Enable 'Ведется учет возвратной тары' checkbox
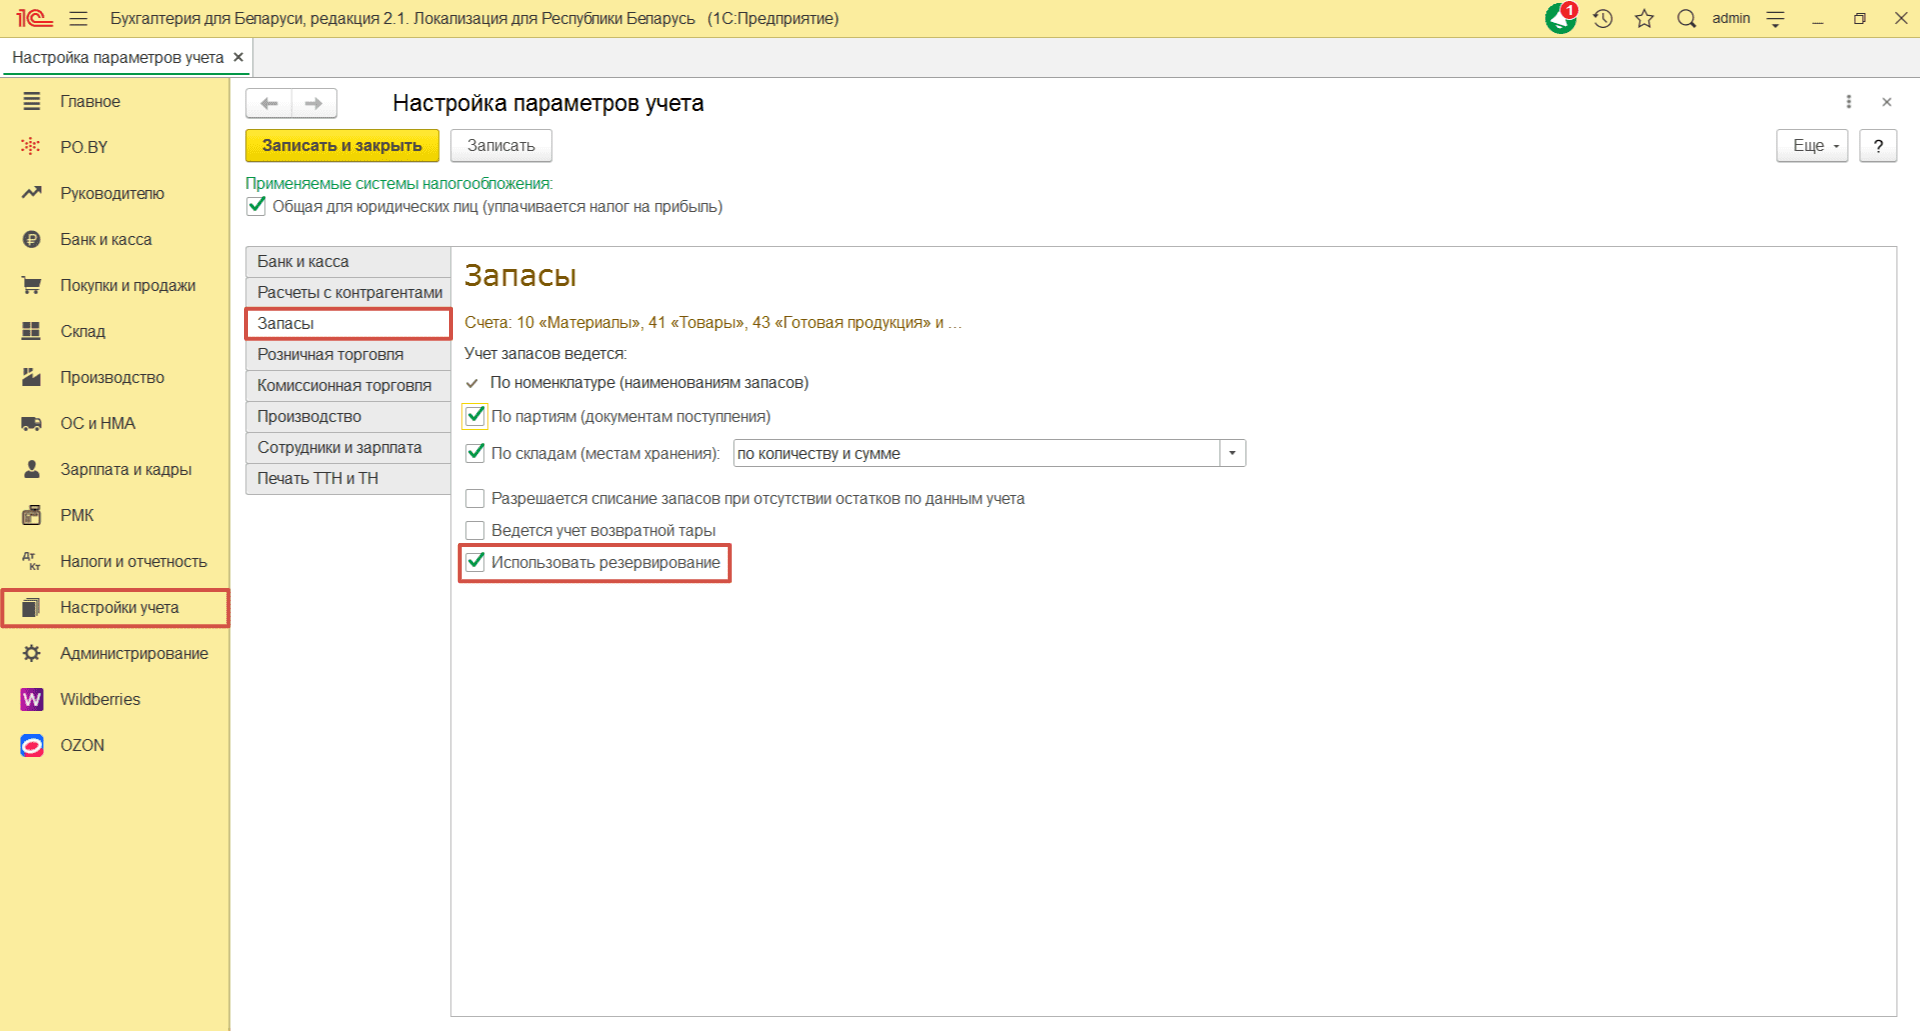The image size is (1920, 1031). pyautogui.click(x=476, y=530)
